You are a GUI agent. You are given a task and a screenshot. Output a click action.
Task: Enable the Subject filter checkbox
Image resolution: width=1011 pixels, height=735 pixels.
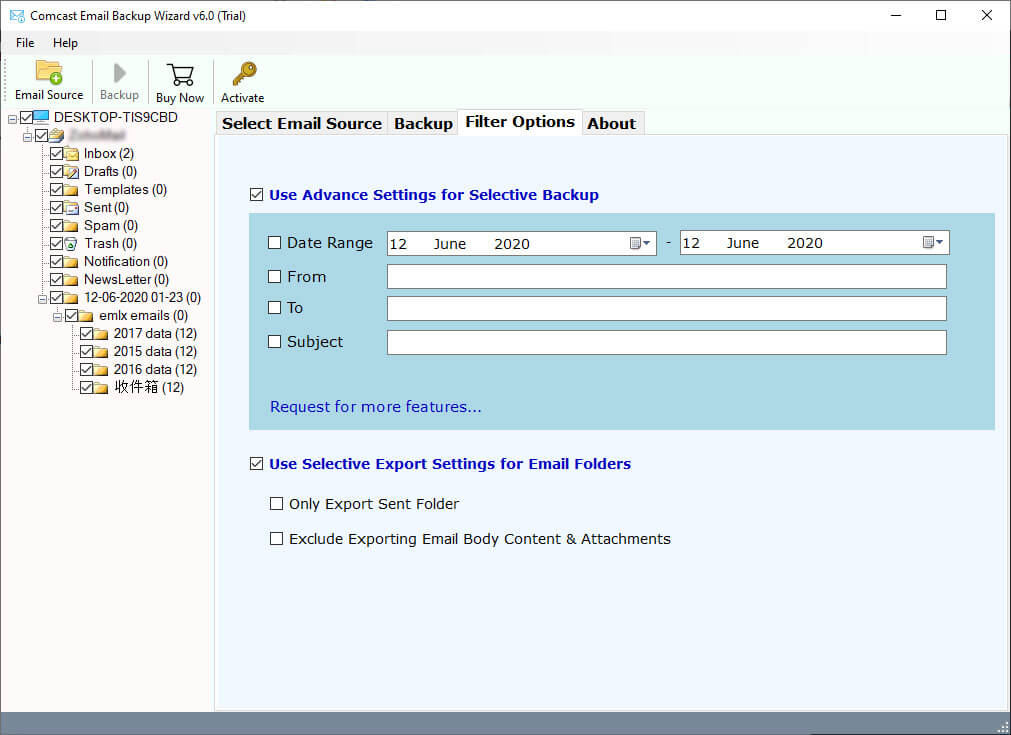(x=275, y=342)
